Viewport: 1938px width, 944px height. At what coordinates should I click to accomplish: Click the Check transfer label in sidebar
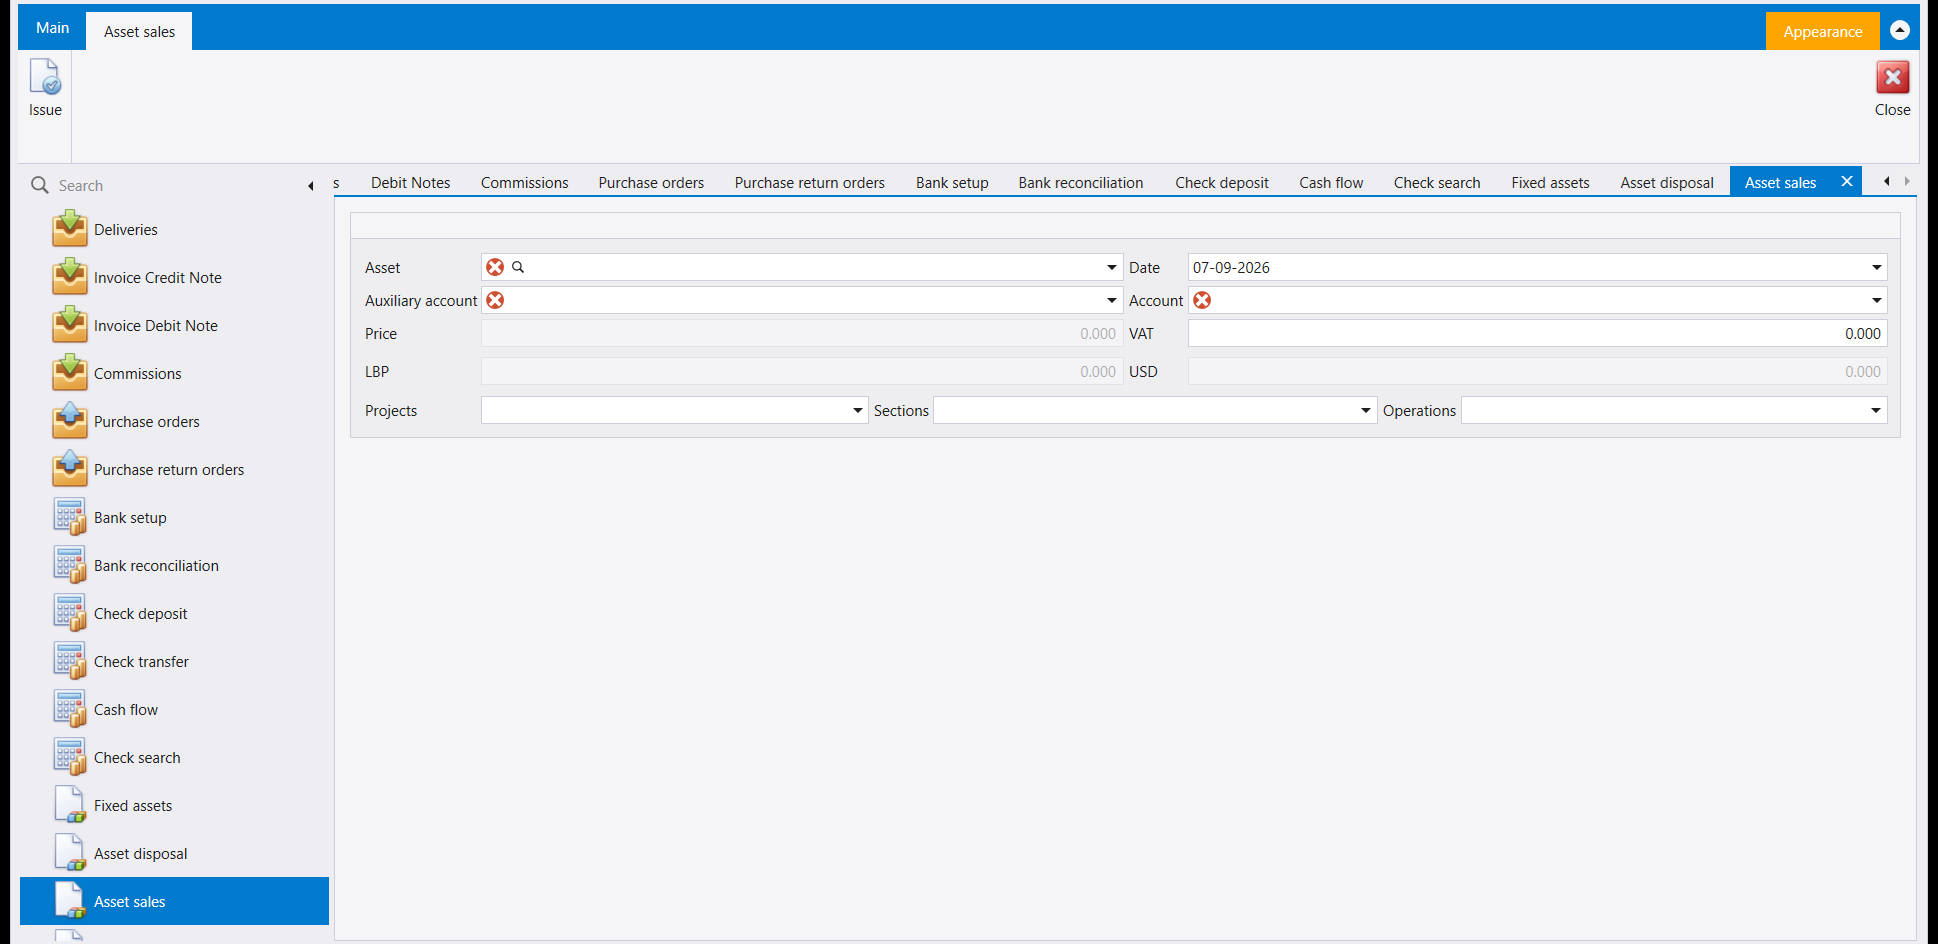click(x=141, y=661)
